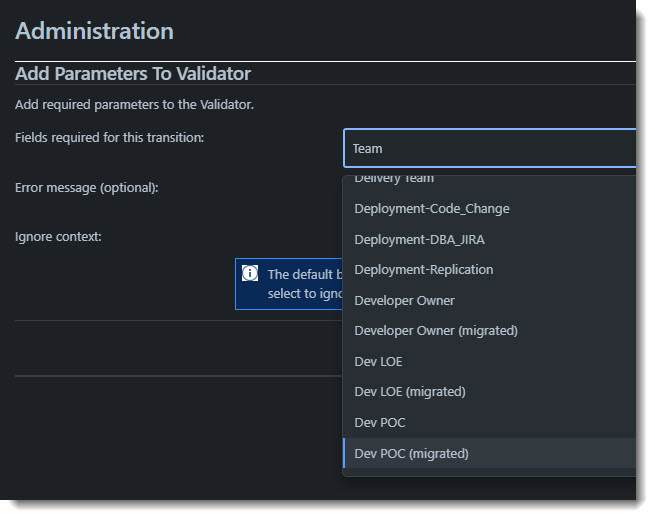Pick Developer Owner (migrated) option

[490, 331]
